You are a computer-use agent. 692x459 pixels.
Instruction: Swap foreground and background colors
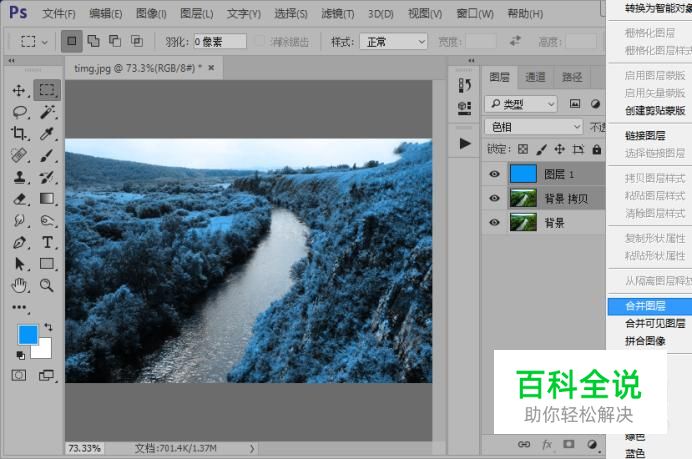[48, 327]
